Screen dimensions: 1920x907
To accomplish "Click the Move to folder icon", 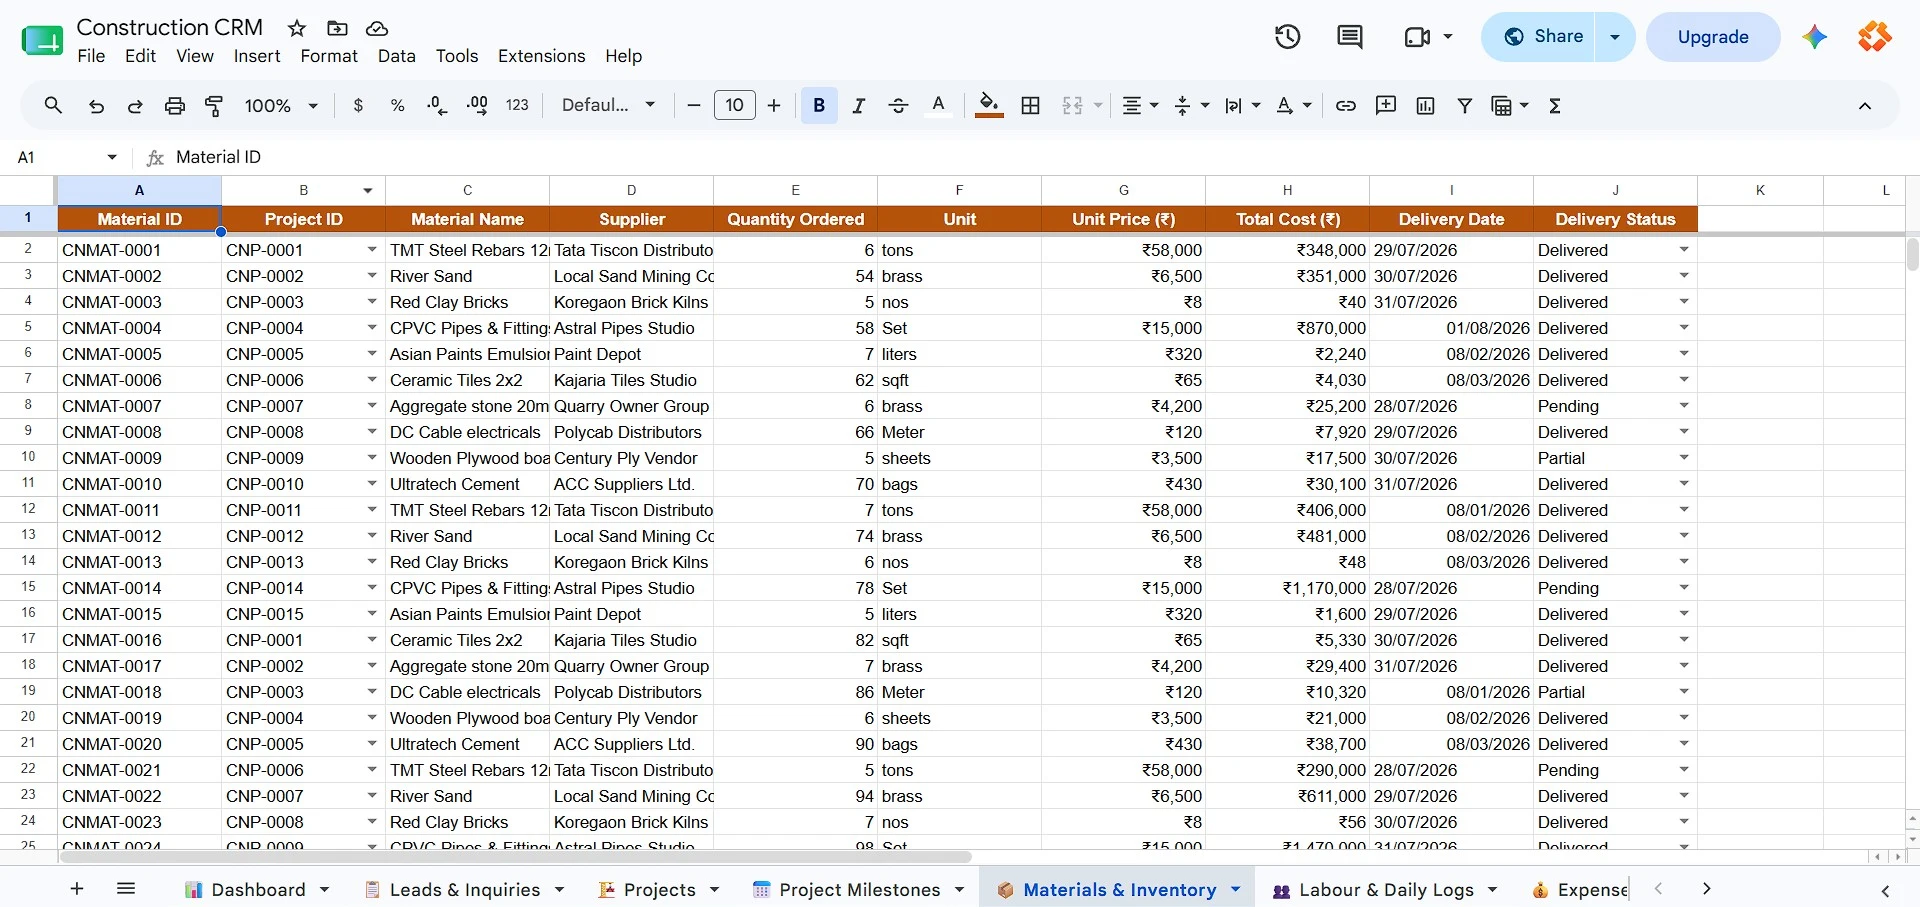I will point(337,28).
